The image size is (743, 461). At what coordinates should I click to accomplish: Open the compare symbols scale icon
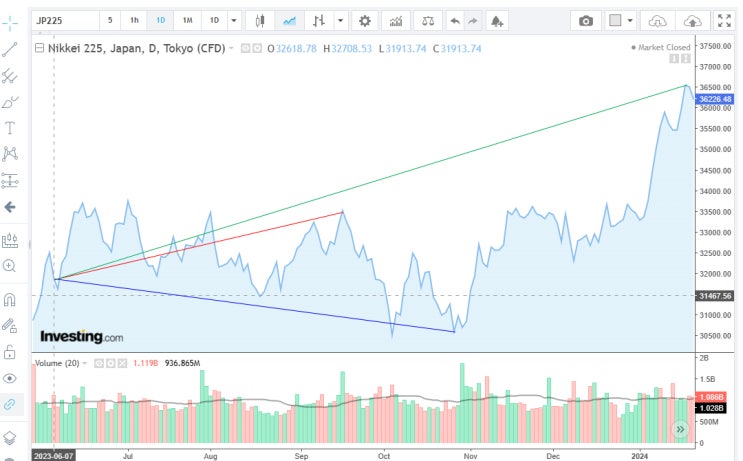[x=427, y=21]
